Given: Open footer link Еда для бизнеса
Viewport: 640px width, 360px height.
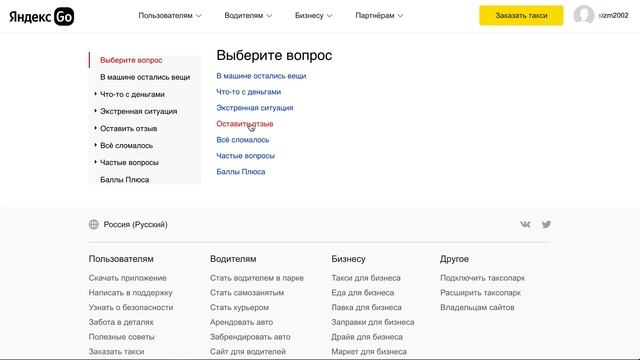Looking at the screenshot, I should point(362,293).
